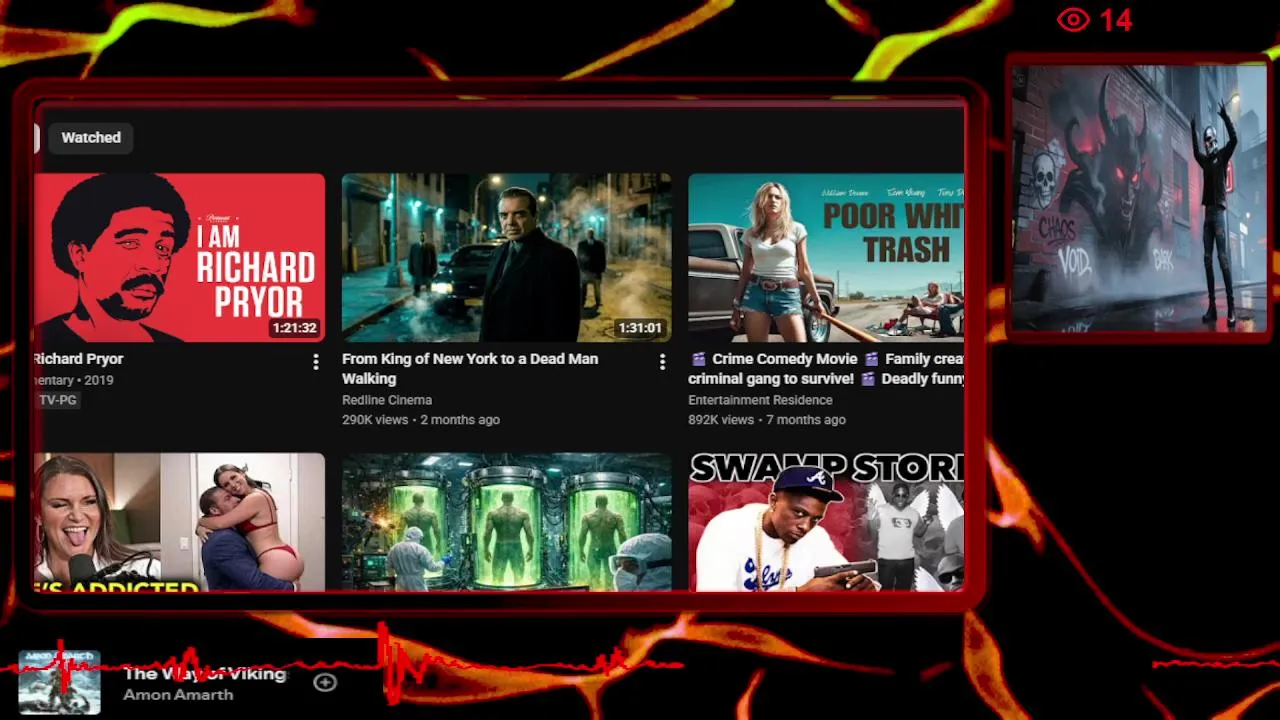
Task: Open I Am Richard Pryor thumbnail
Action: (x=179, y=258)
